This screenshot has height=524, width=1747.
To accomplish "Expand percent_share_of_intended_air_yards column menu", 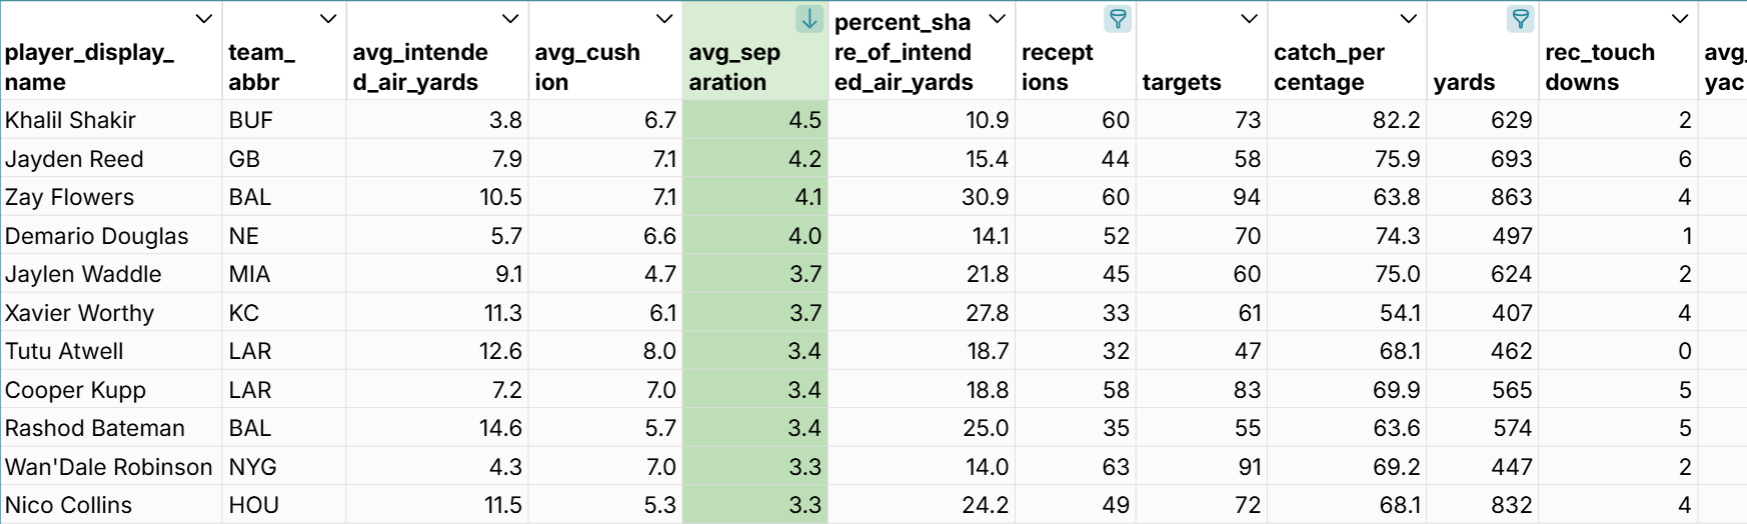I will [997, 19].
